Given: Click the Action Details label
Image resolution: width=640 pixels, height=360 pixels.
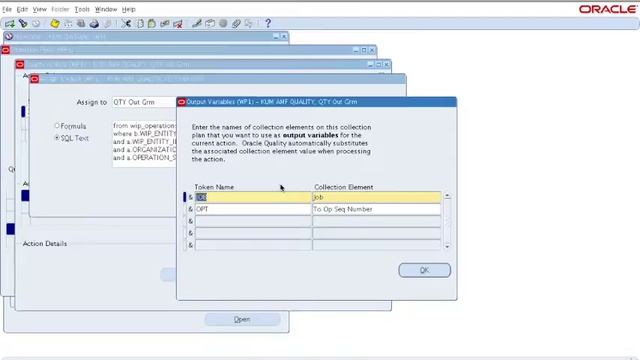Looking at the screenshot, I should point(44,244).
